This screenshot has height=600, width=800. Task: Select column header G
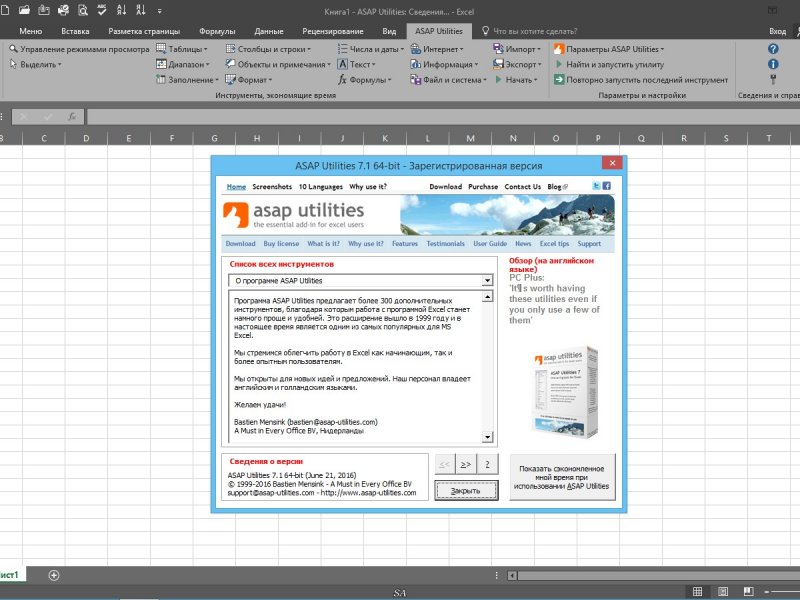[214, 138]
